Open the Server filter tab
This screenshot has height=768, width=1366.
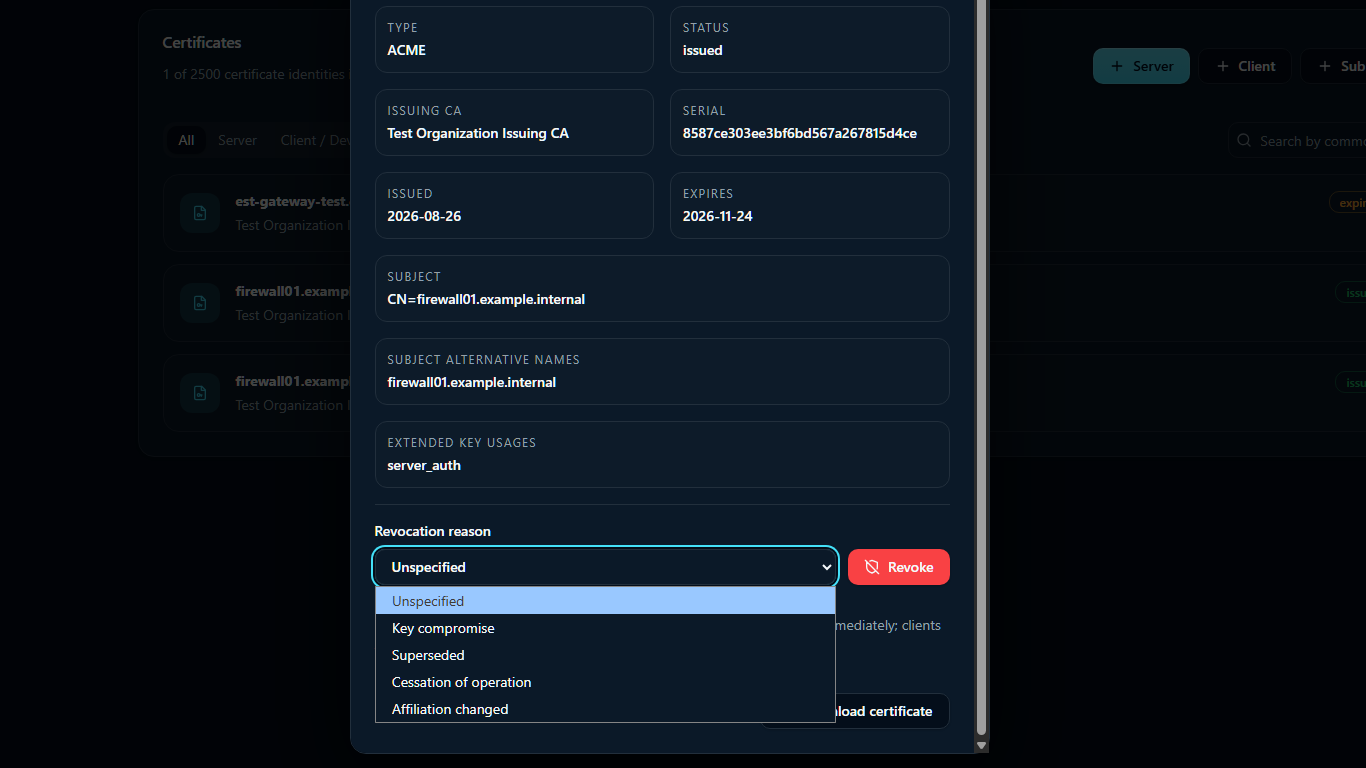(x=237, y=140)
